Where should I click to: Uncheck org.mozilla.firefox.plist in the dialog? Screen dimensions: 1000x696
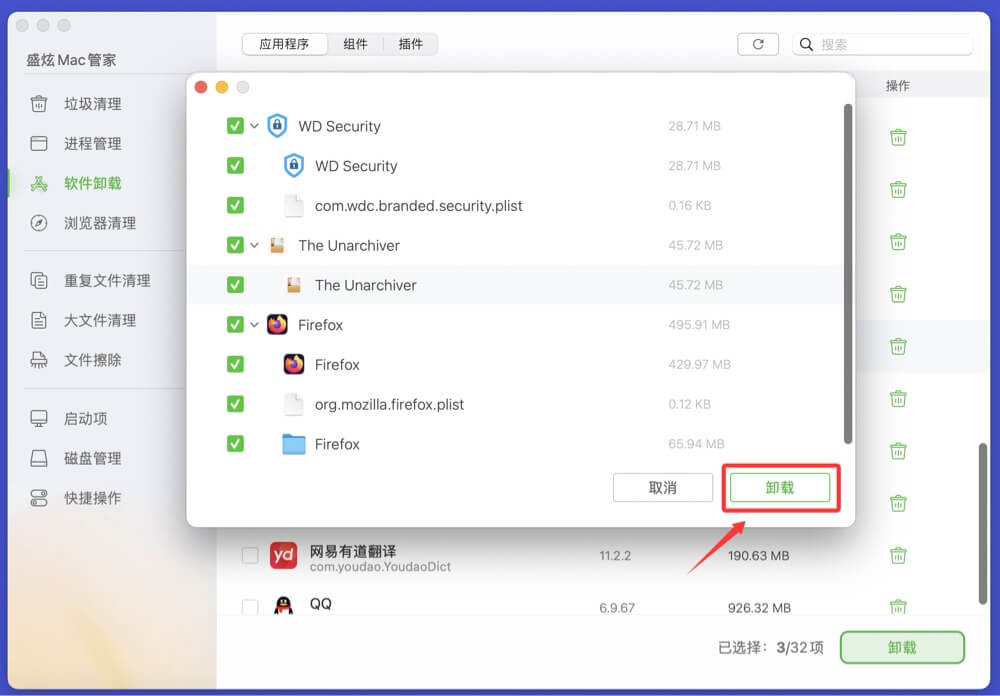click(x=234, y=404)
